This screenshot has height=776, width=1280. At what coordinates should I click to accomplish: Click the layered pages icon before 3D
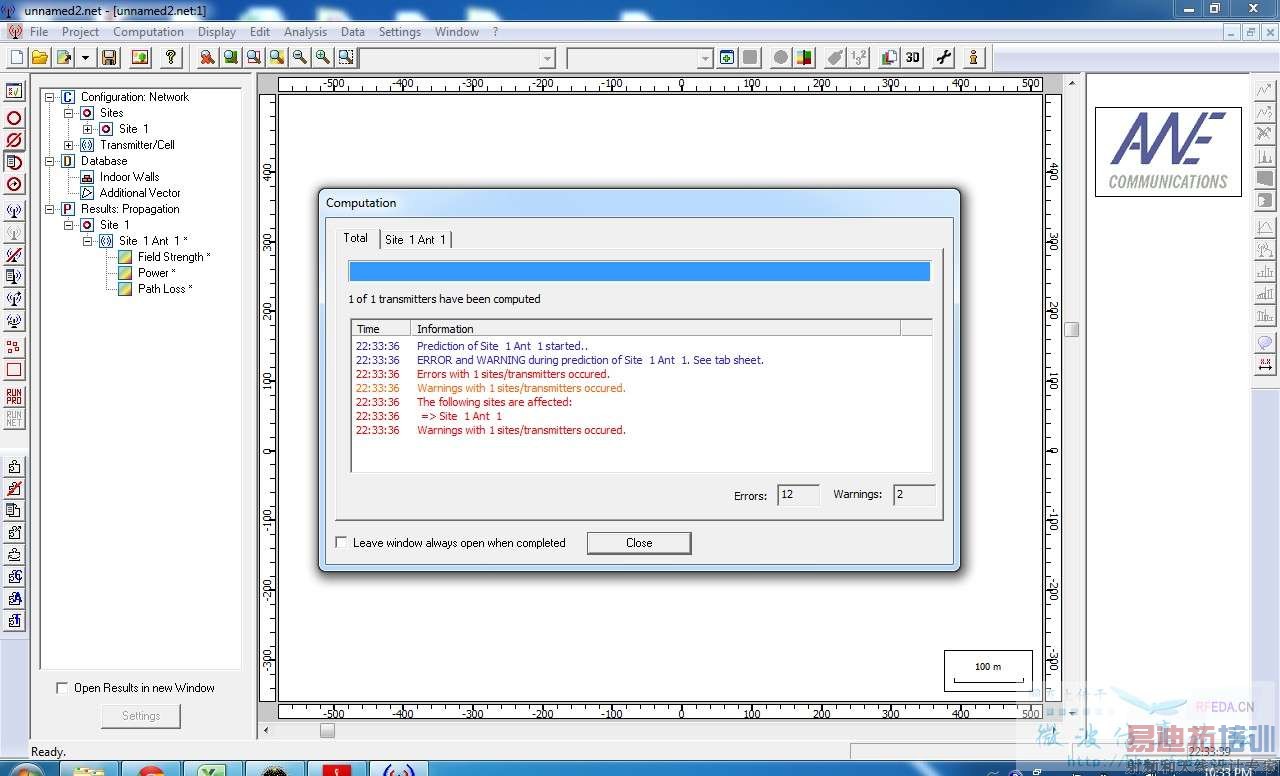pyautogui.click(x=890, y=58)
